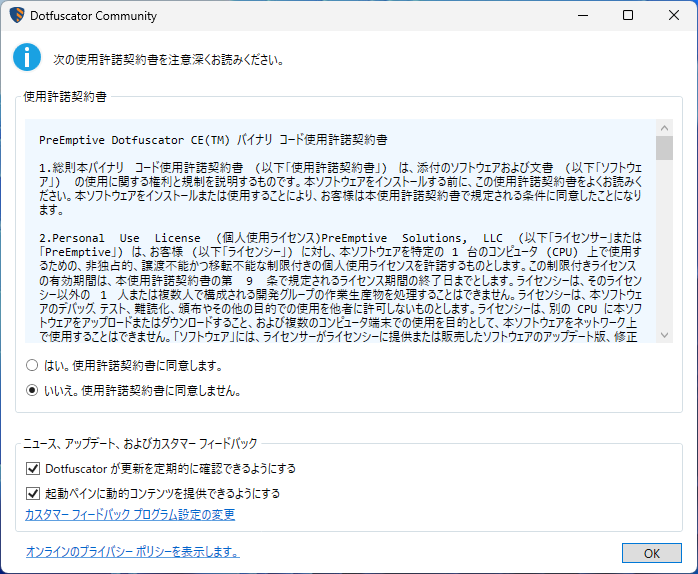Minimize the Dotfuscator Community window

pos(583,16)
